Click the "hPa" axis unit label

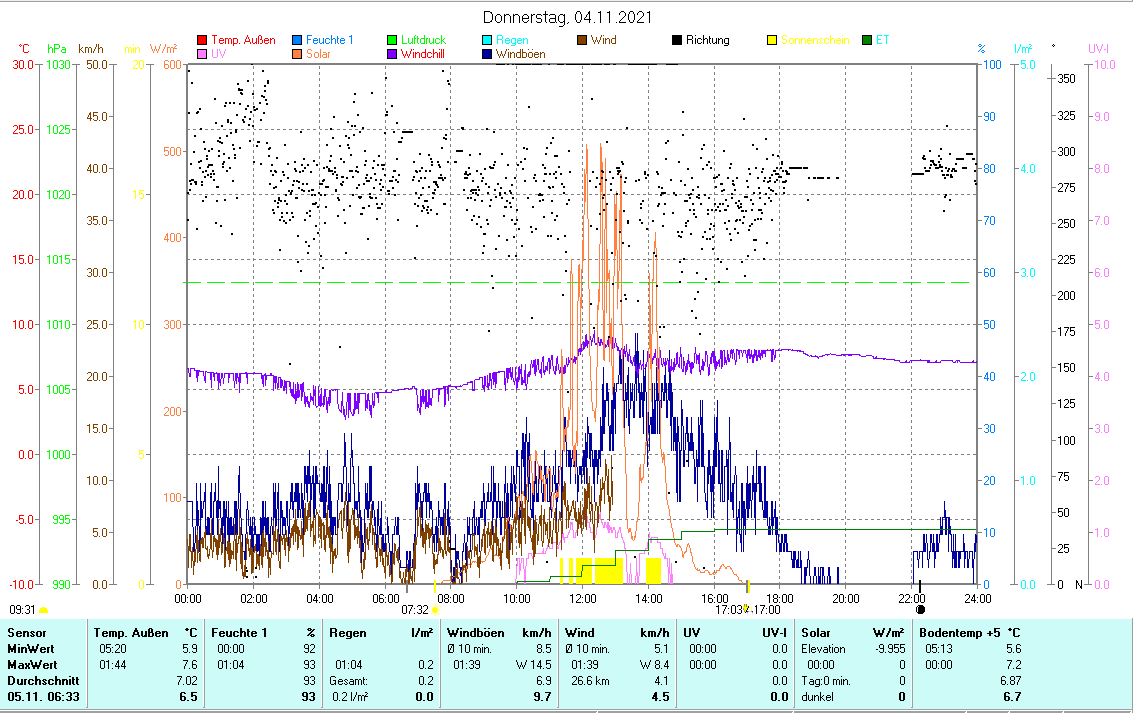click(x=57, y=49)
